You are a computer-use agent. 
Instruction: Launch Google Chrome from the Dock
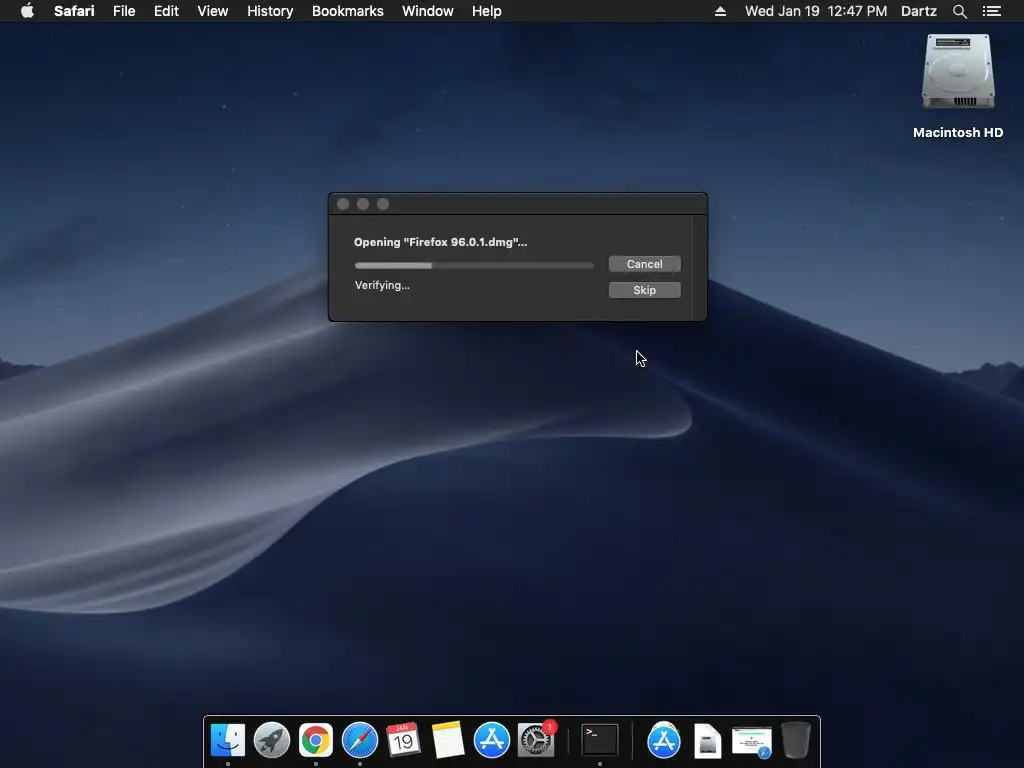coord(316,741)
